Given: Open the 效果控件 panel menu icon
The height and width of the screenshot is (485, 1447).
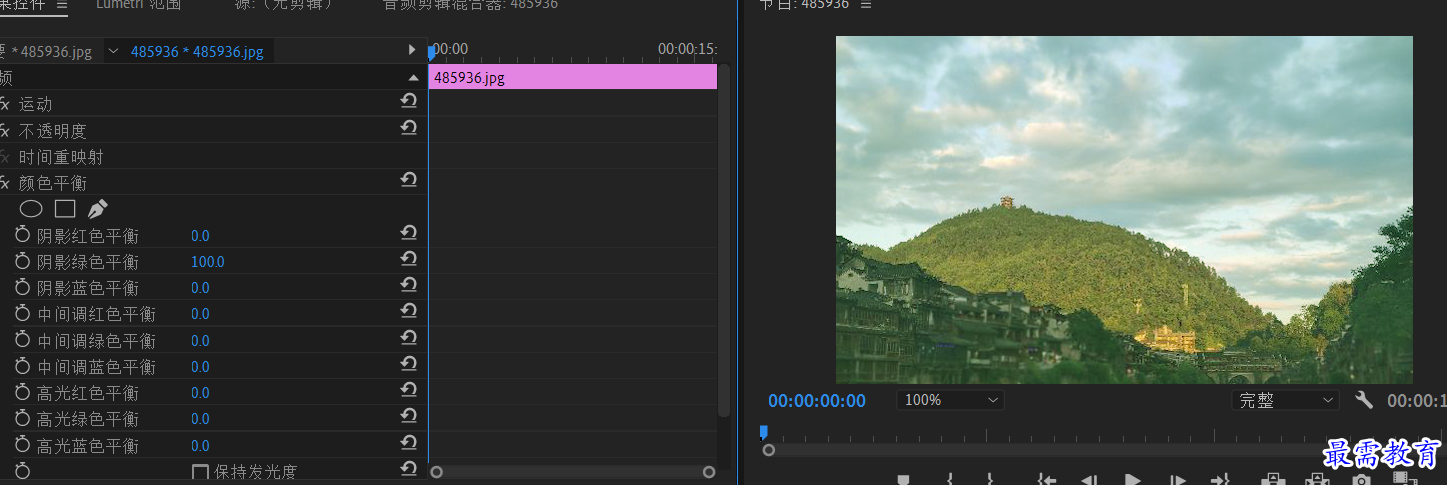Looking at the screenshot, I should click(x=62, y=5).
